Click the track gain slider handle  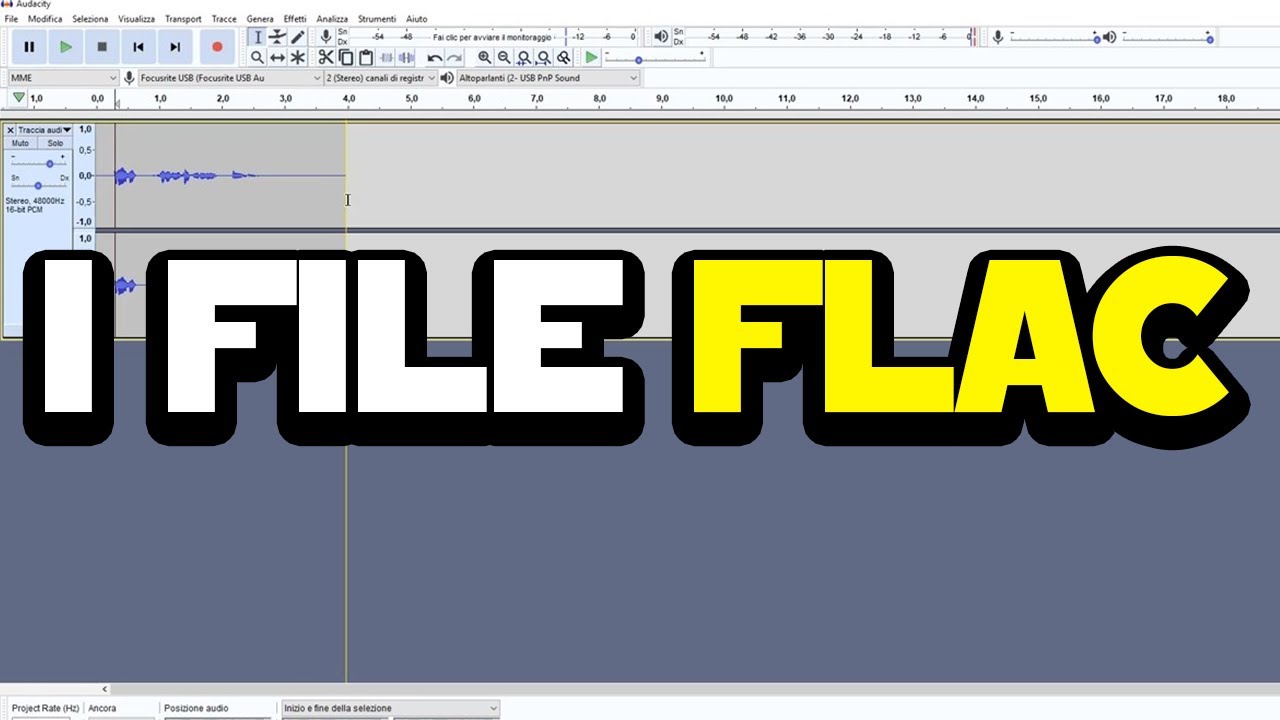click(x=49, y=164)
